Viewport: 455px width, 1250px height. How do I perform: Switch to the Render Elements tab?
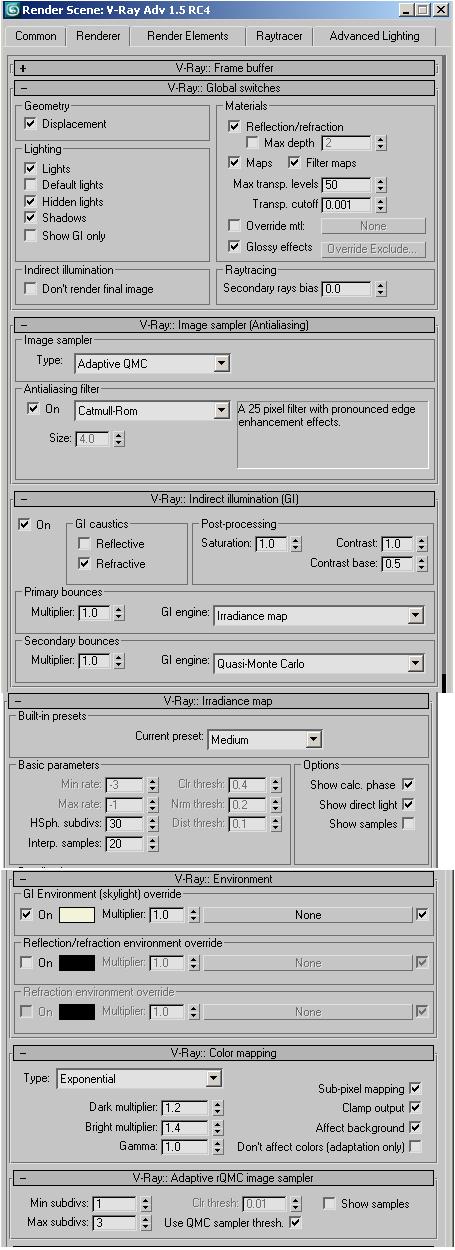tap(187, 36)
